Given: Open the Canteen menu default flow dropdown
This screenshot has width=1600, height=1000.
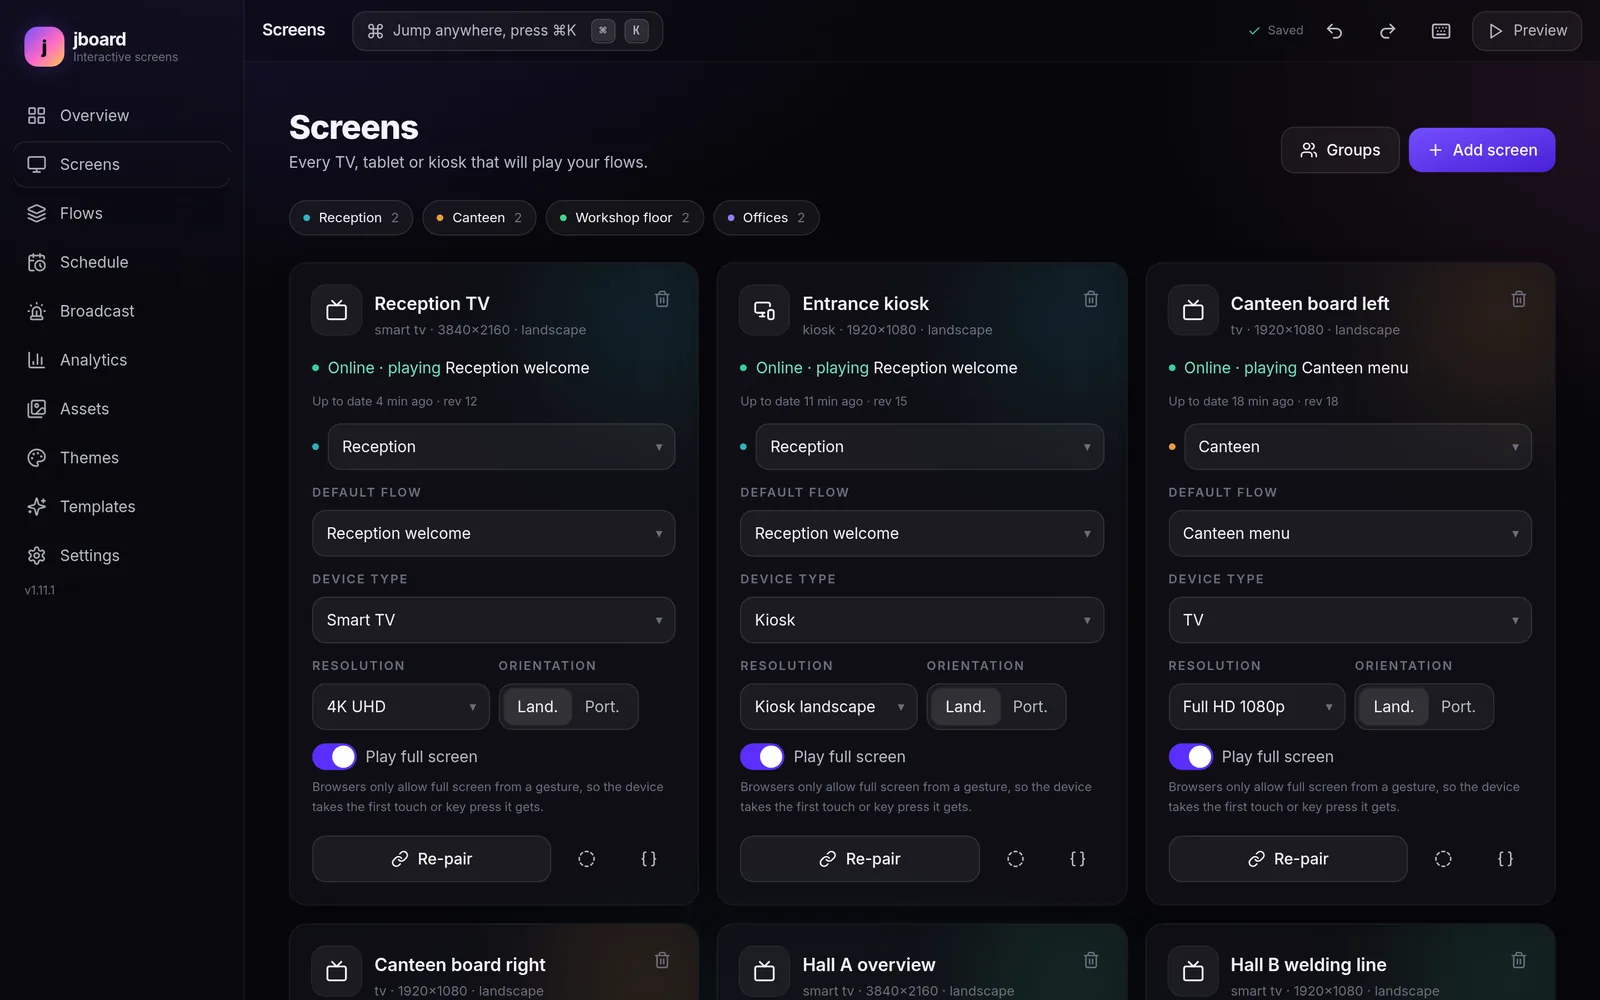Looking at the screenshot, I should pos(1350,534).
